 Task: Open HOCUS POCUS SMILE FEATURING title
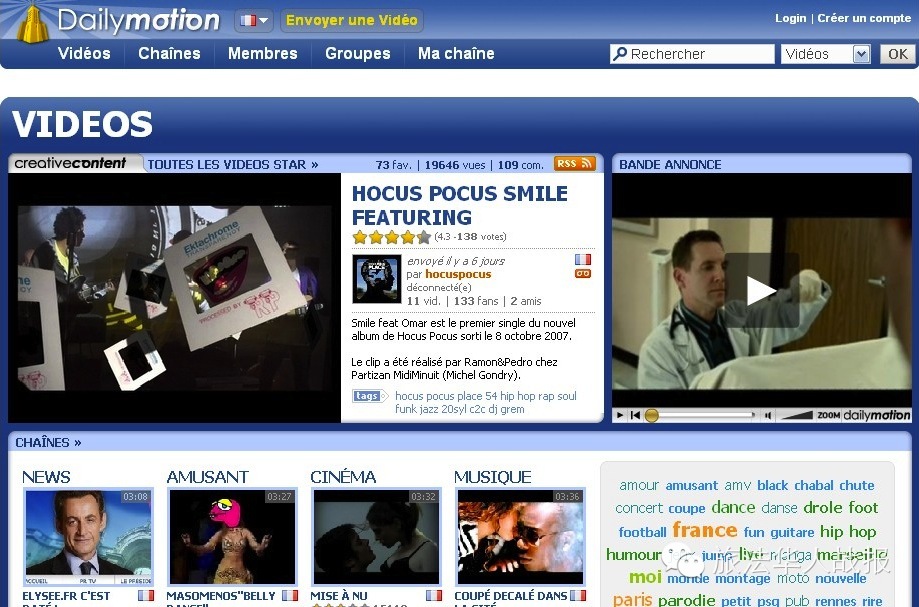[x=460, y=205]
